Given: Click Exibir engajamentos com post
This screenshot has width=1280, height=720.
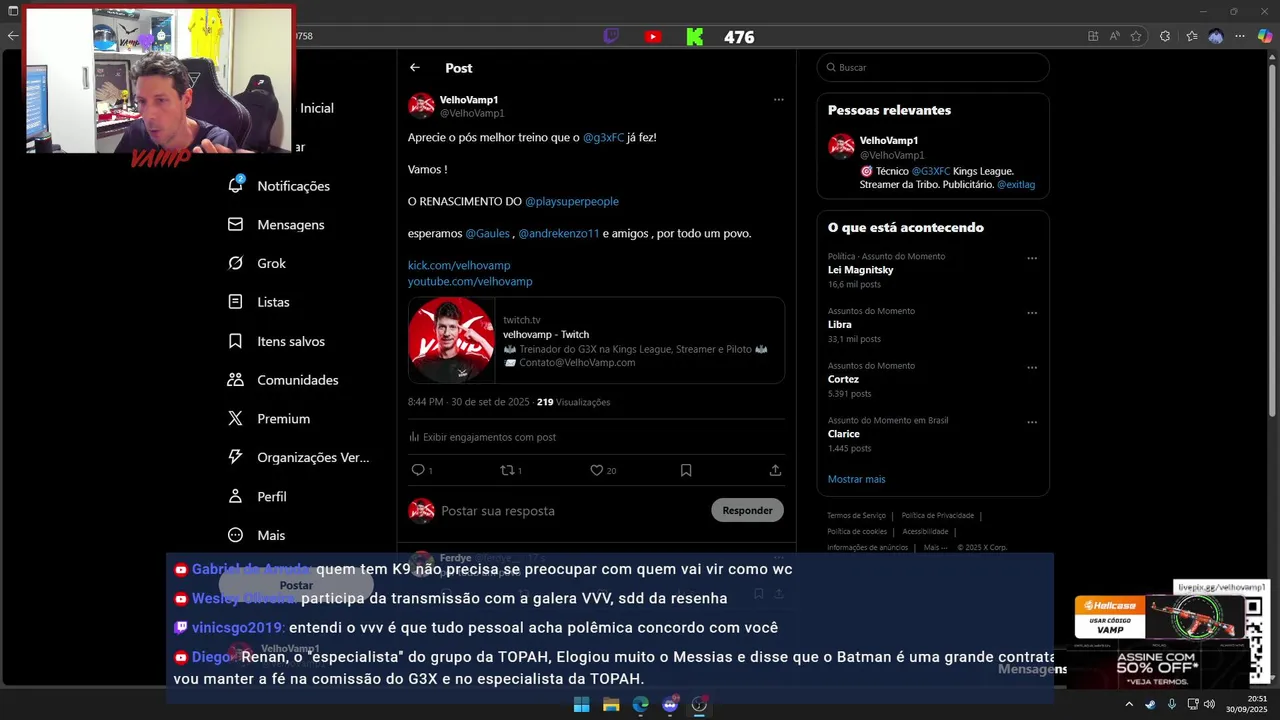Looking at the screenshot, I should 482,437.
